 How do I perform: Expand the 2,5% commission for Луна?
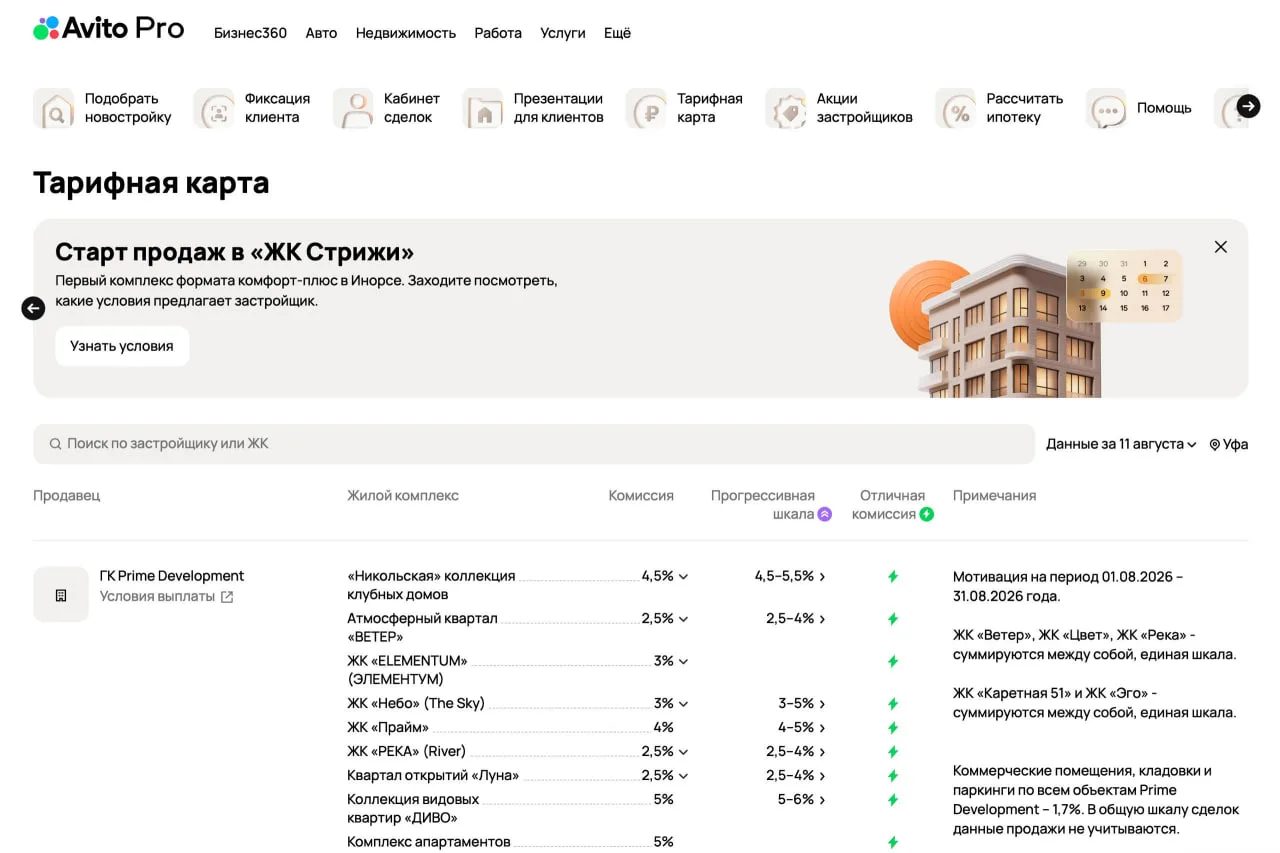(665, 775)
